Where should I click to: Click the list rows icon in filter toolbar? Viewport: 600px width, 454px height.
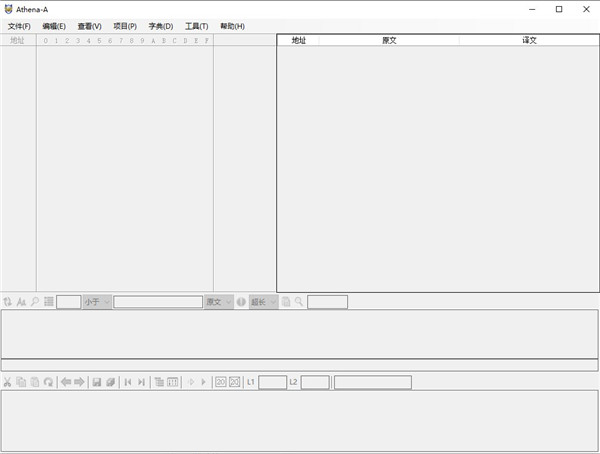(x=49, y=302)
